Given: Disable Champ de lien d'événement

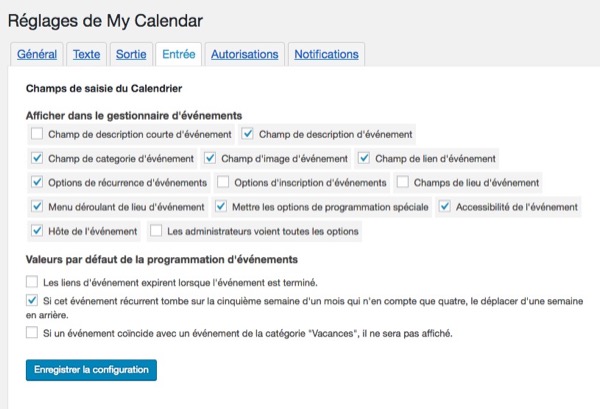Looking at the screenshot, I should click(x=364, y=158).
